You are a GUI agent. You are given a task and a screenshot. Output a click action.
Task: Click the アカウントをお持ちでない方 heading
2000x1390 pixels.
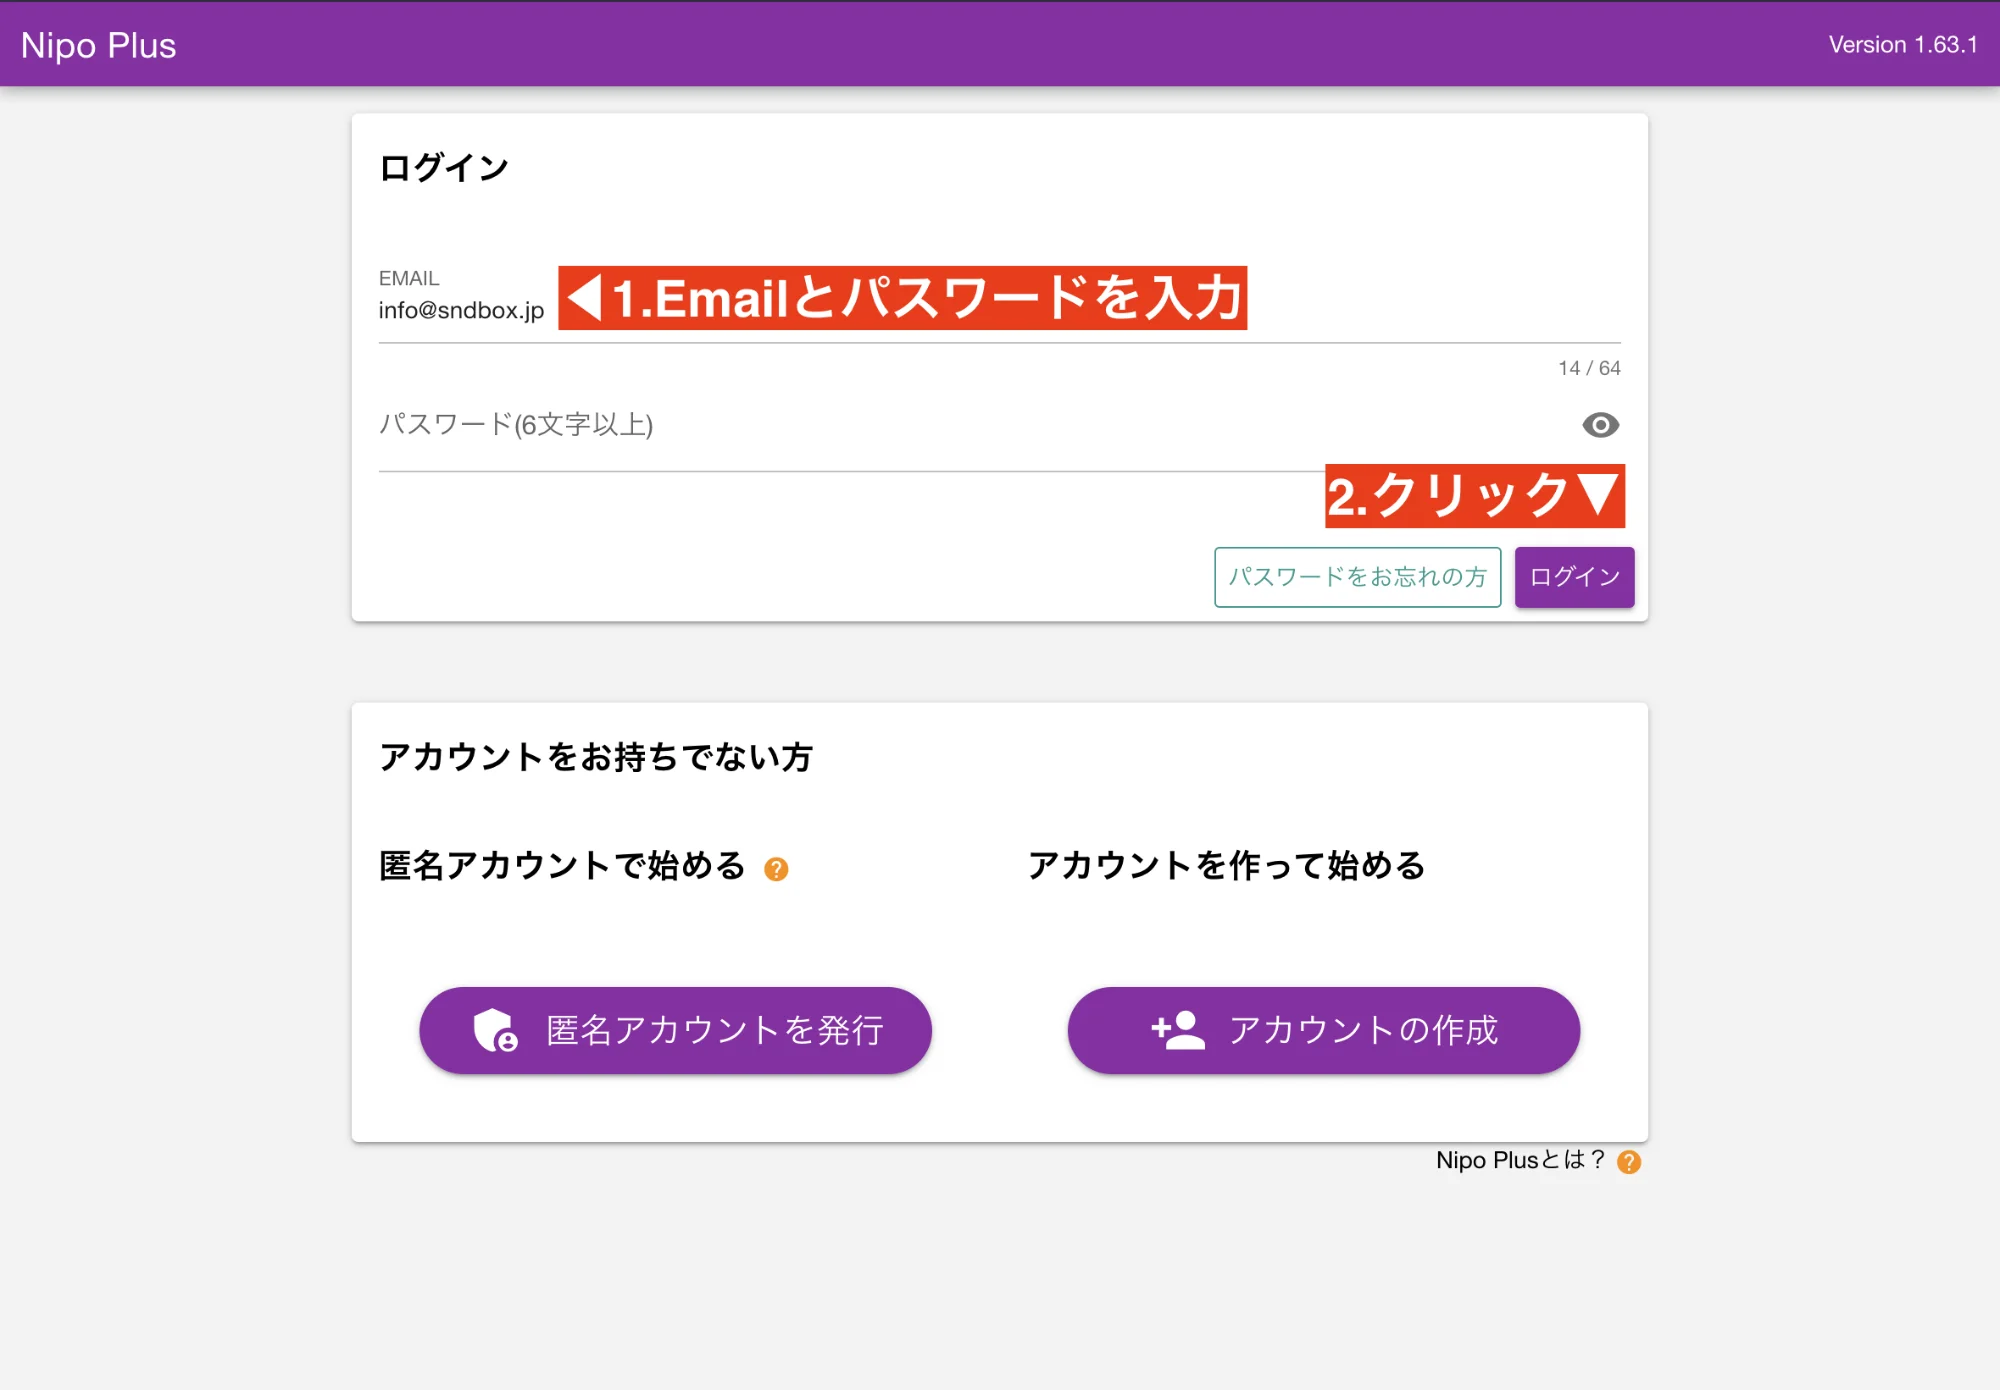596,757
